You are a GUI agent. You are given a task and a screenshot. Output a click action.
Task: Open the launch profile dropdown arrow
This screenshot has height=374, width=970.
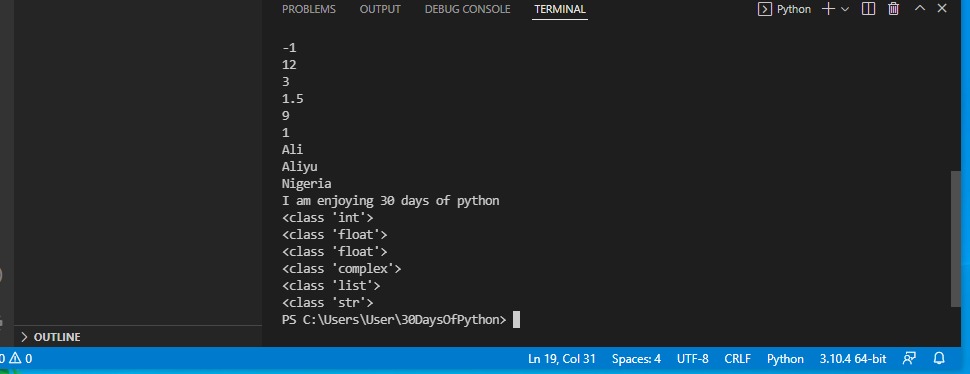pyautogui.click(x=845, y=9)
